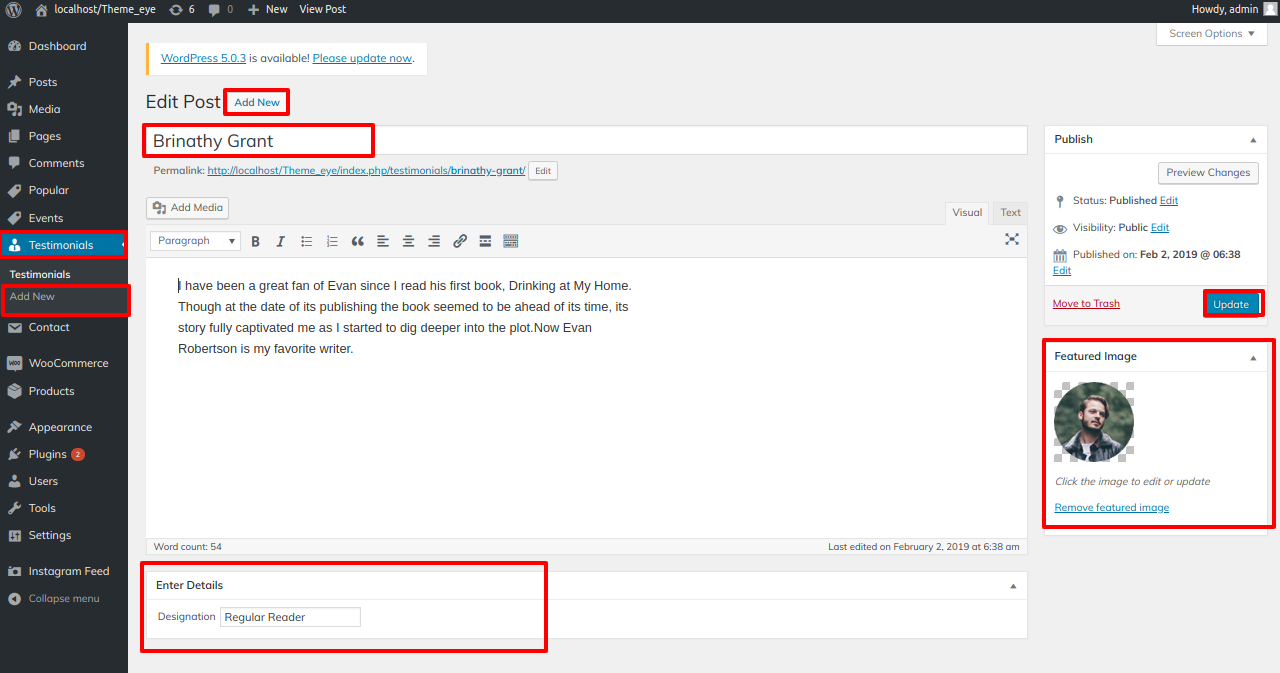The height and width of the screenshot is (673, 1280).
Task: Click the Designation input field
Action: 290,617
